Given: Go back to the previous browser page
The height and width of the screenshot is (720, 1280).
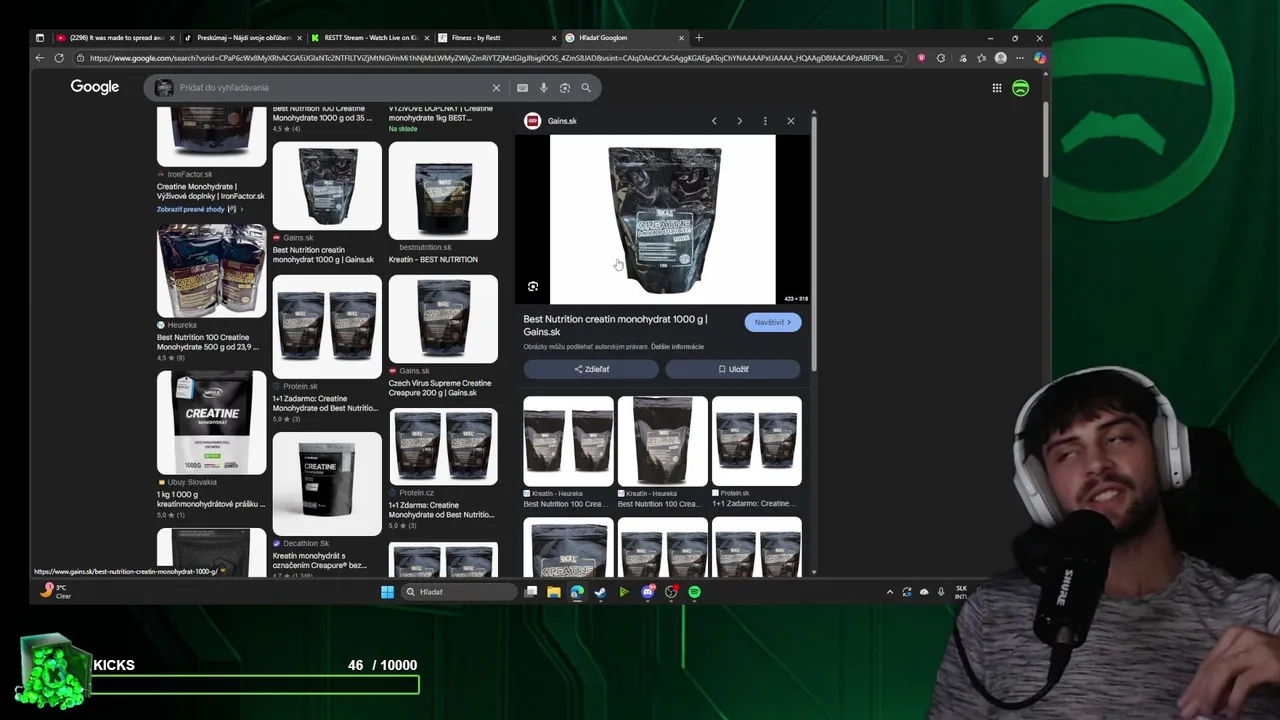Looking at the screenshot, I should click(40, 58).
